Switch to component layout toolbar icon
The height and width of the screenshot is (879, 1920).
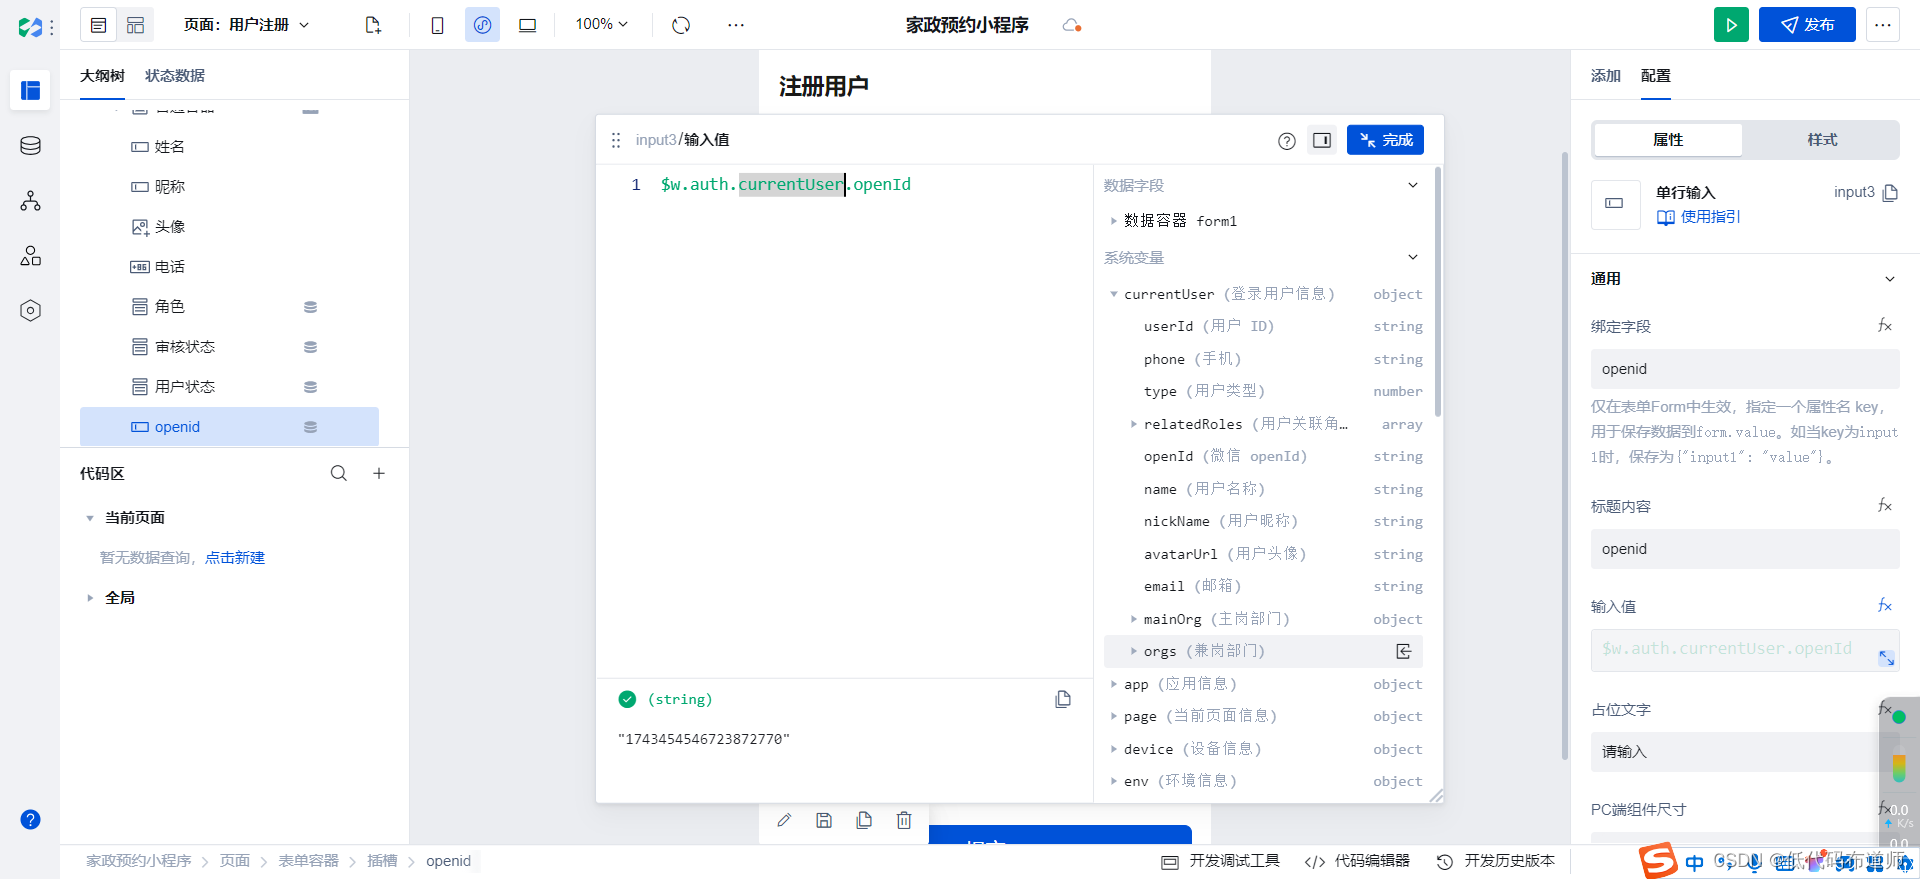tap(135, 25)
